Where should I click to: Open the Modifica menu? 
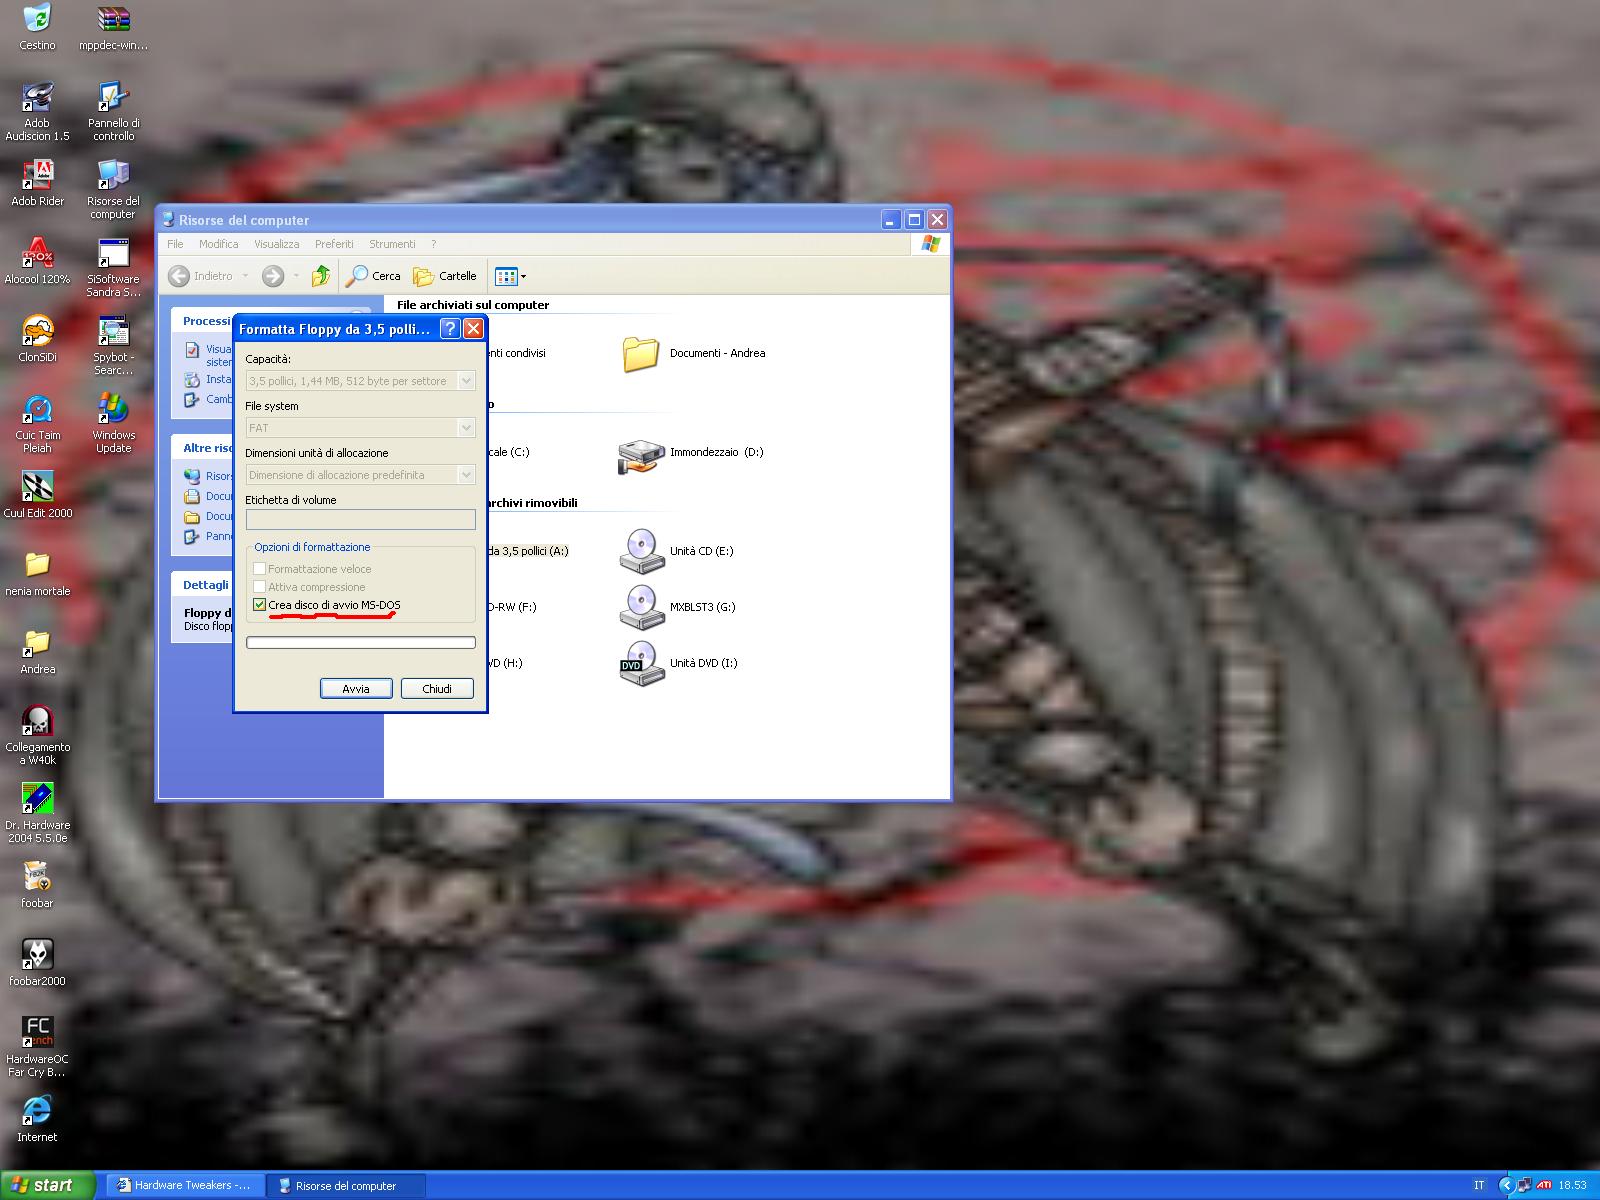pos(218,244)
